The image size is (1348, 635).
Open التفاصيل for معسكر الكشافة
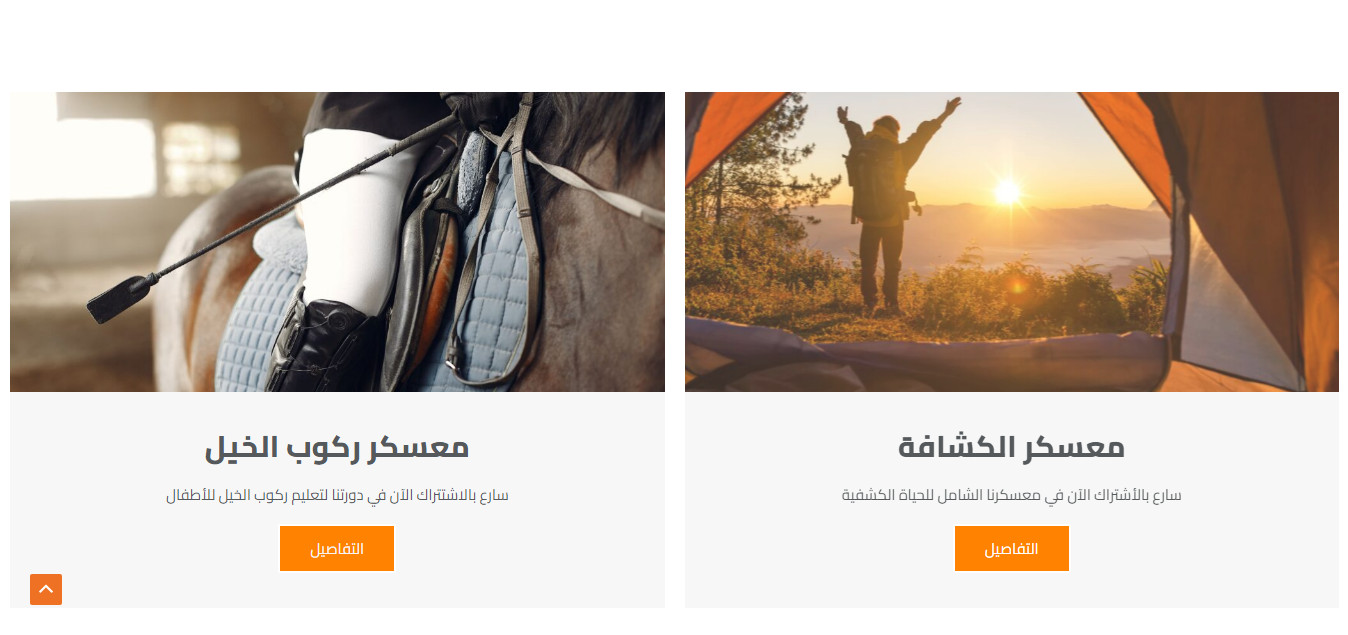tap(1011, 548)
